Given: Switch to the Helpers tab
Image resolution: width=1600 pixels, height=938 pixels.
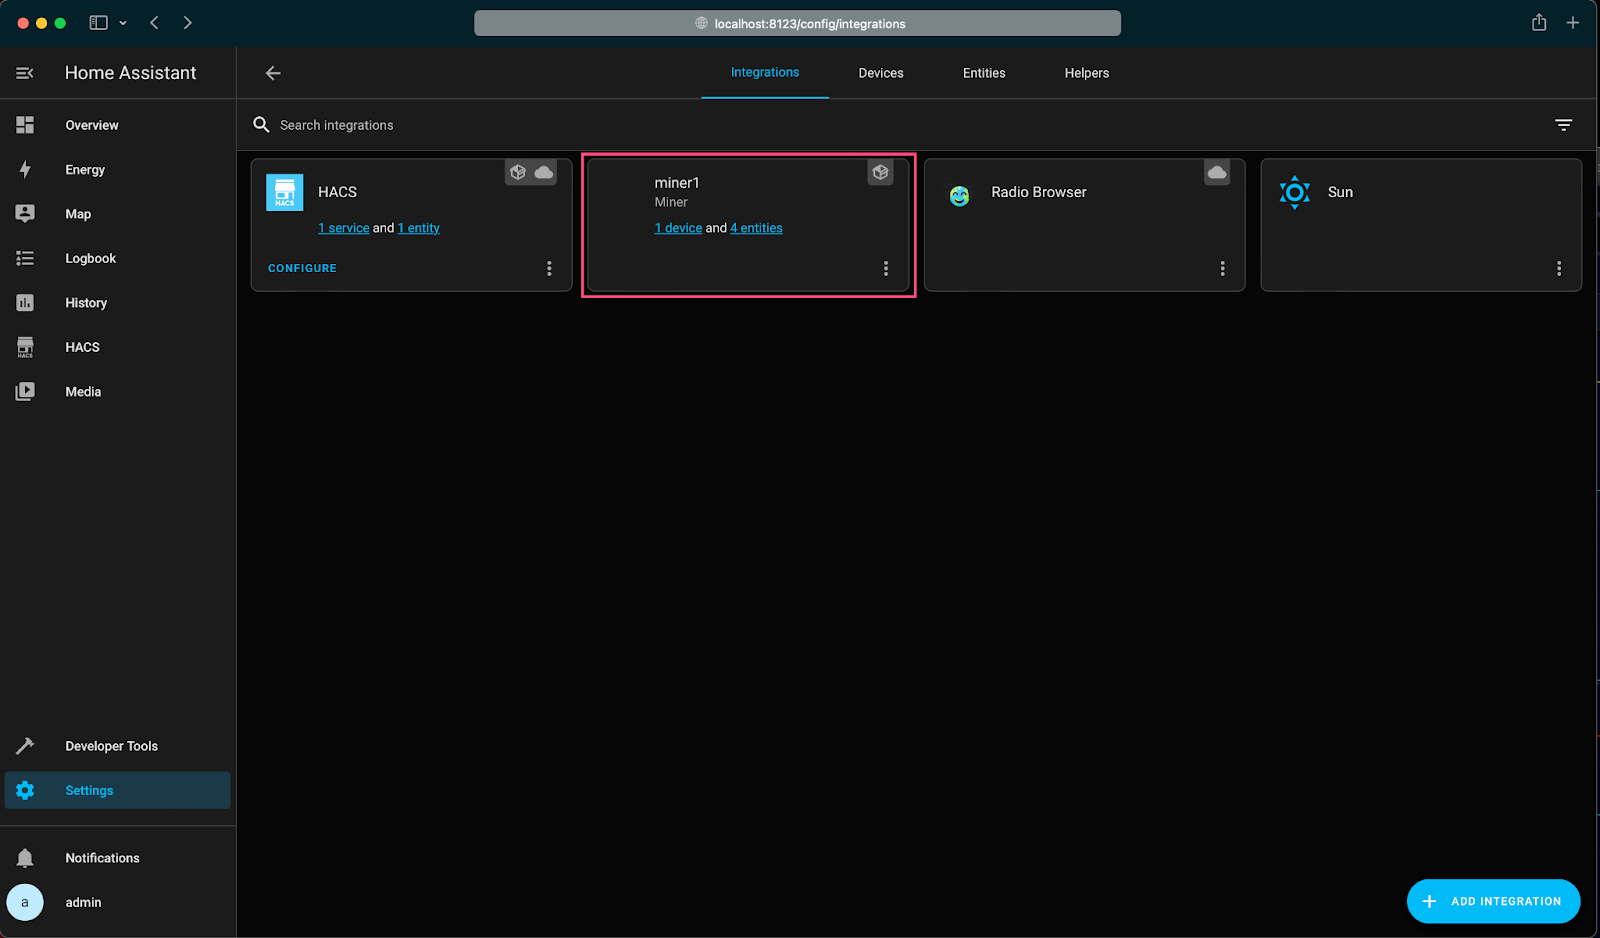Looking at the screenshot, I should (1087, 73).
